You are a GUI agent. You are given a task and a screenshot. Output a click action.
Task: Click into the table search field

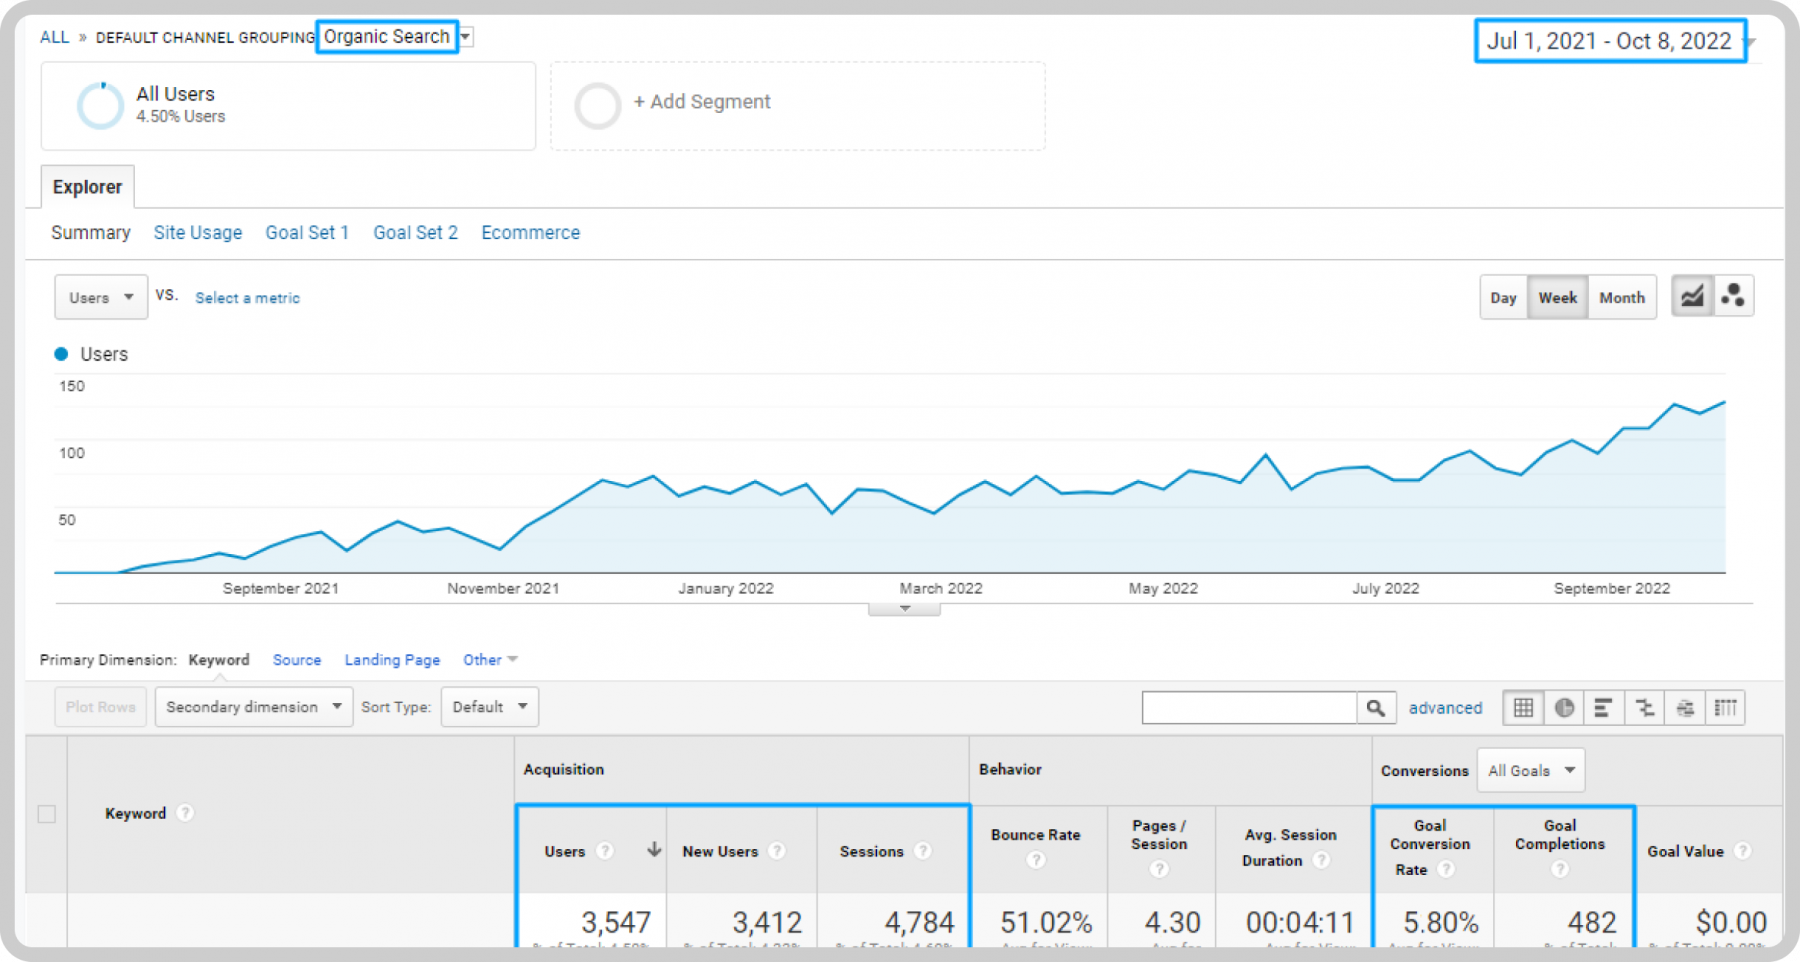(1249, 708)
